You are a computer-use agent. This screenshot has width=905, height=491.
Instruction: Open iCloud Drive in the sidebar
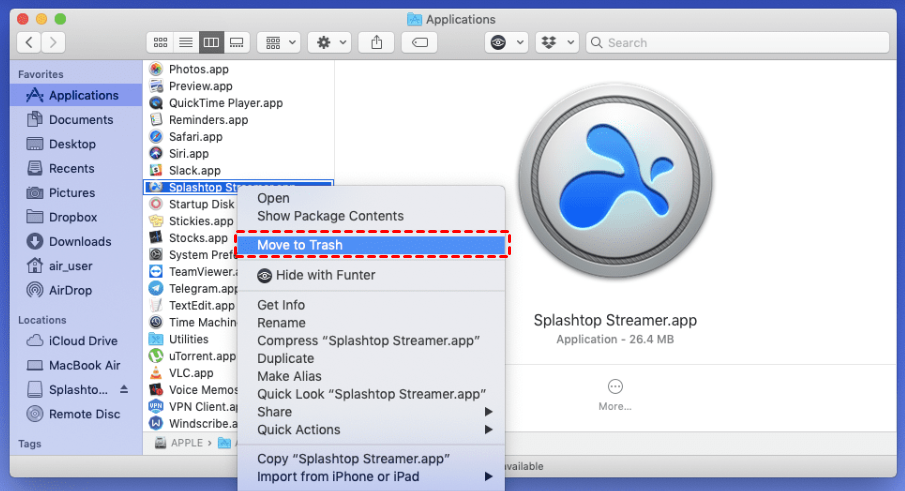click(x=76, y=341)
